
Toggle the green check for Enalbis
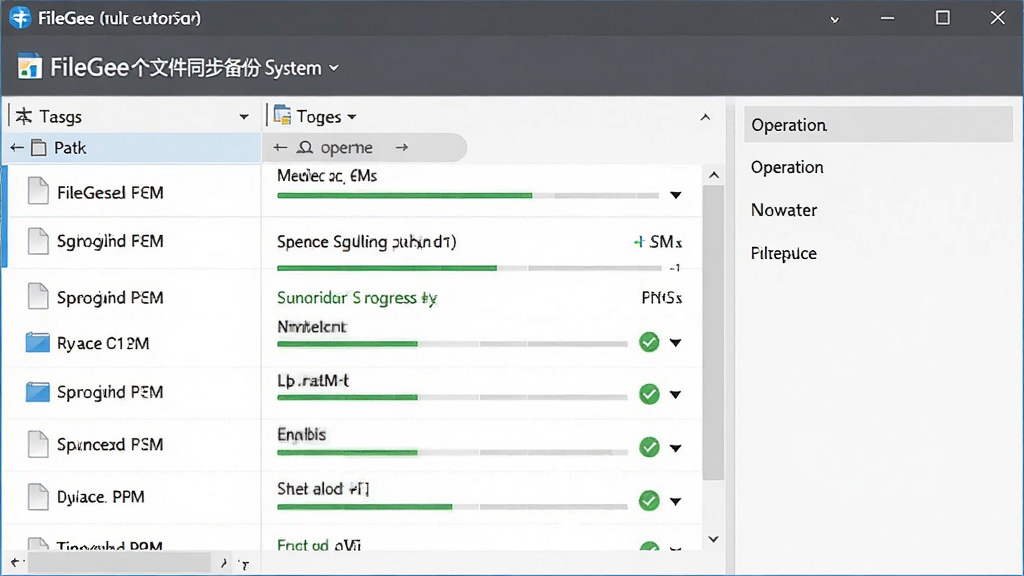pyautogui.click(x=649, y=447)
